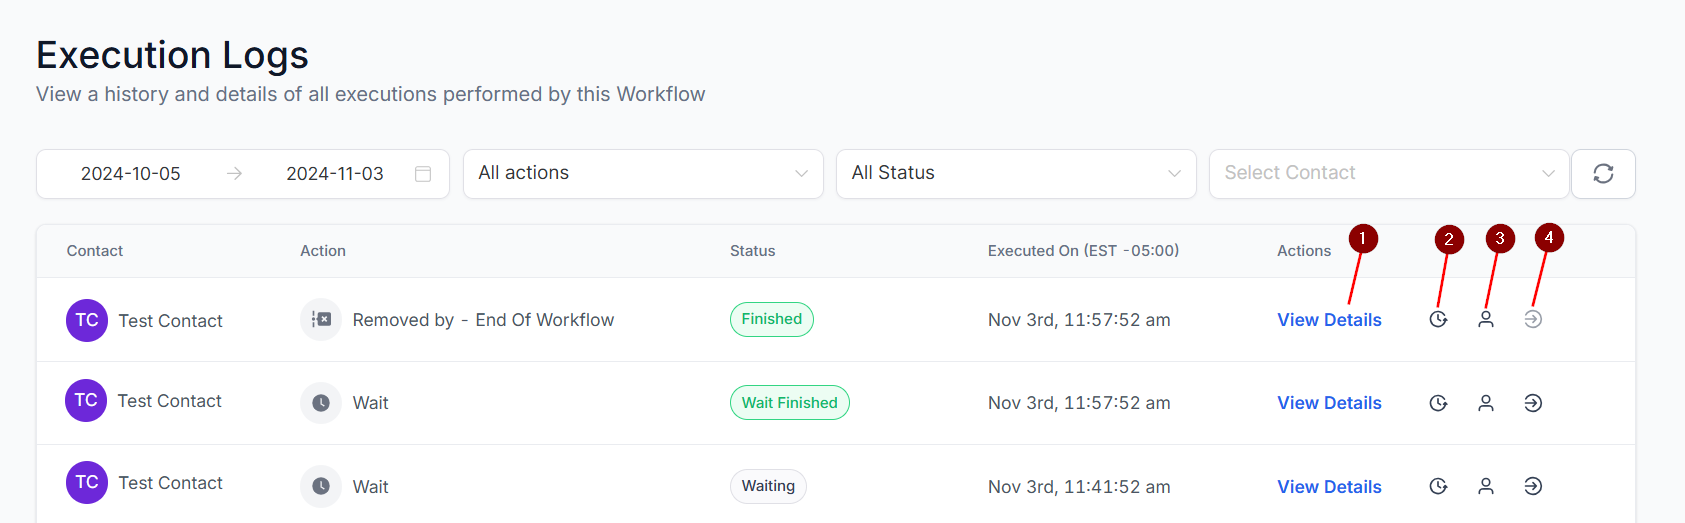The height and width of the screenshot is (523, 1685).
Task: Open the Select Contact dropdown
Action: (1389, 174)
